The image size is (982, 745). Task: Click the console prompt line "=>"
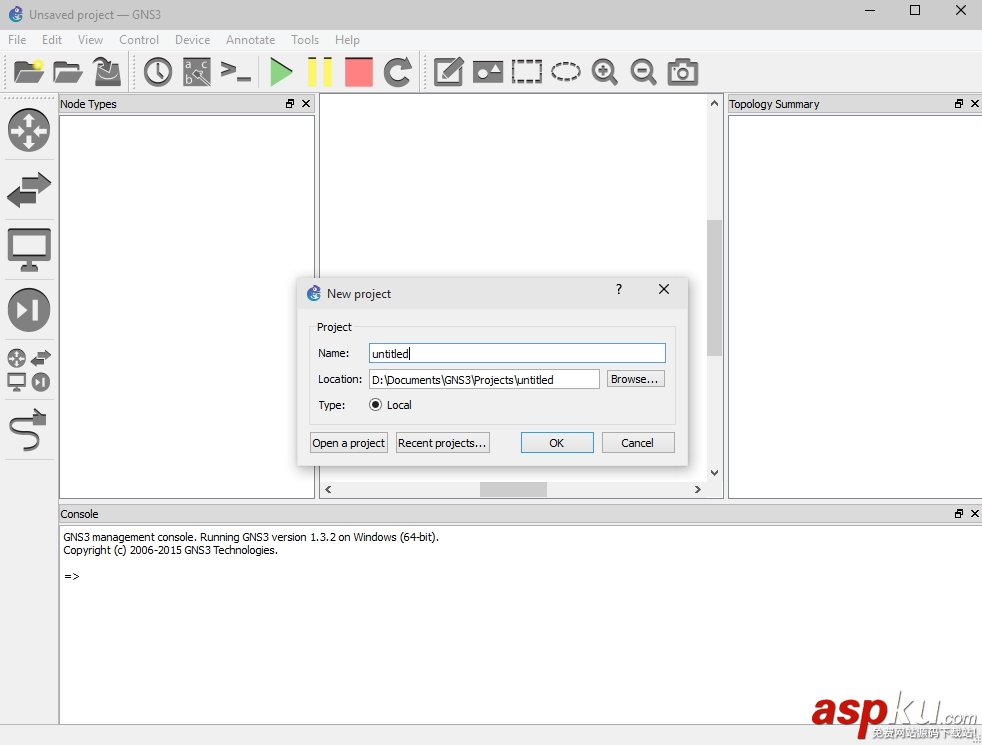pos(71,576)
